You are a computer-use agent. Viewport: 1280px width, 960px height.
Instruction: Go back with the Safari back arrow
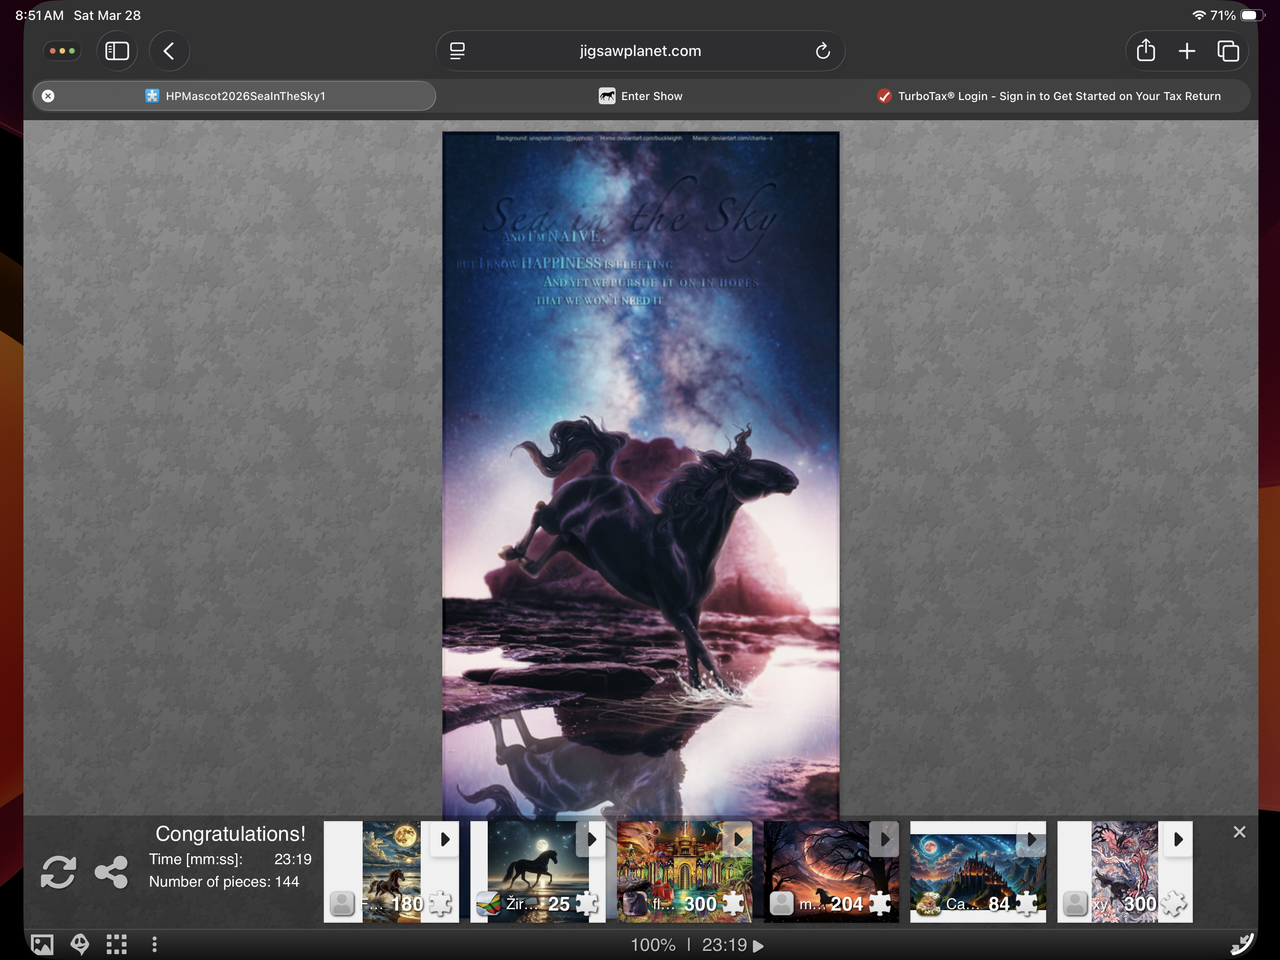coord(169,51)
